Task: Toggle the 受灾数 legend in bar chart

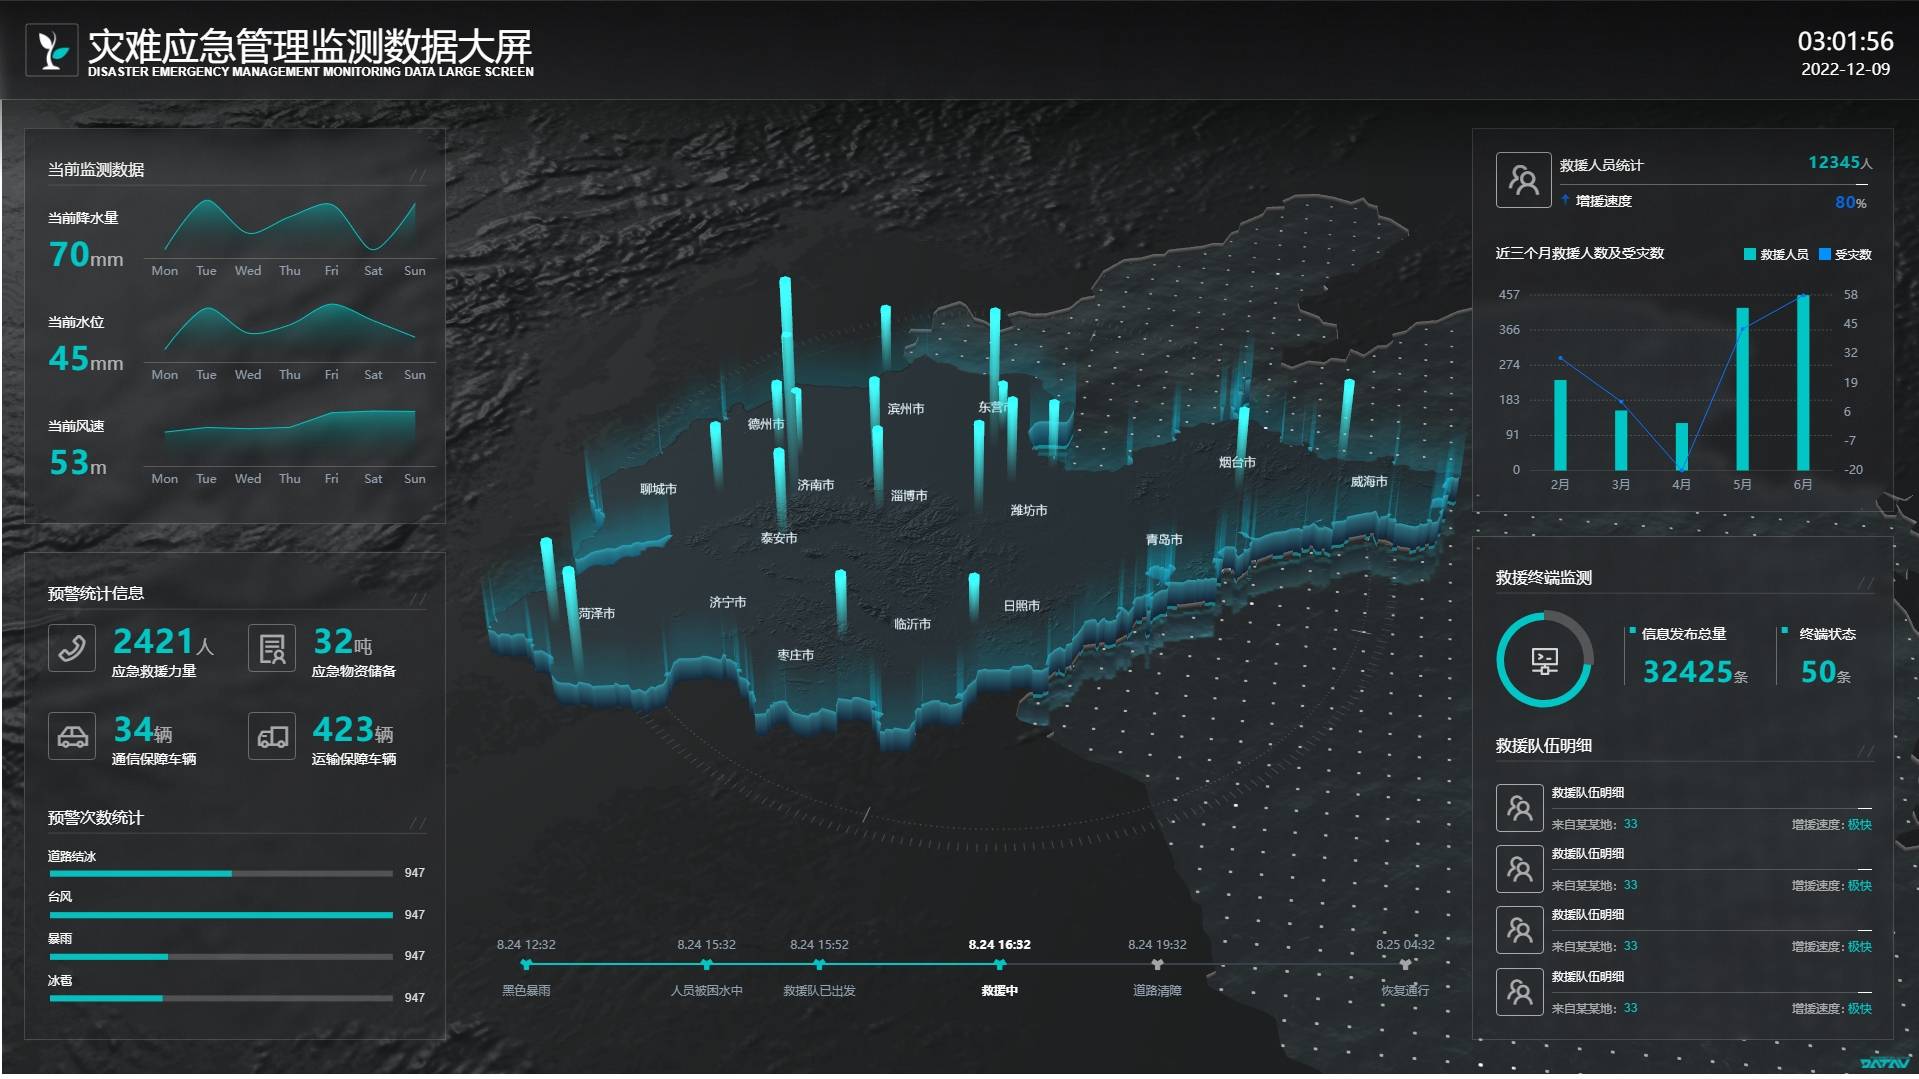Action: tap(1846, 255)
